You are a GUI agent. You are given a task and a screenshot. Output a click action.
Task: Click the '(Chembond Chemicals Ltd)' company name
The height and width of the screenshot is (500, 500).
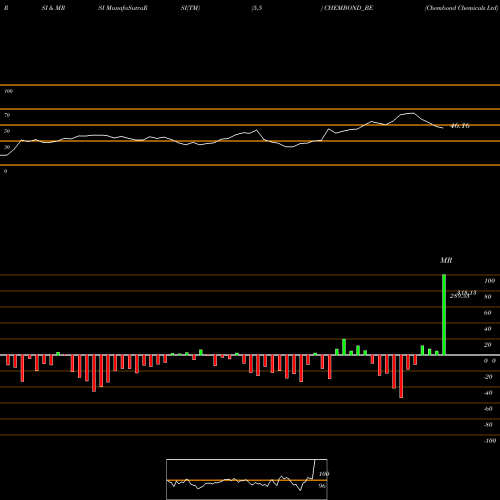[x=461, y=8]
